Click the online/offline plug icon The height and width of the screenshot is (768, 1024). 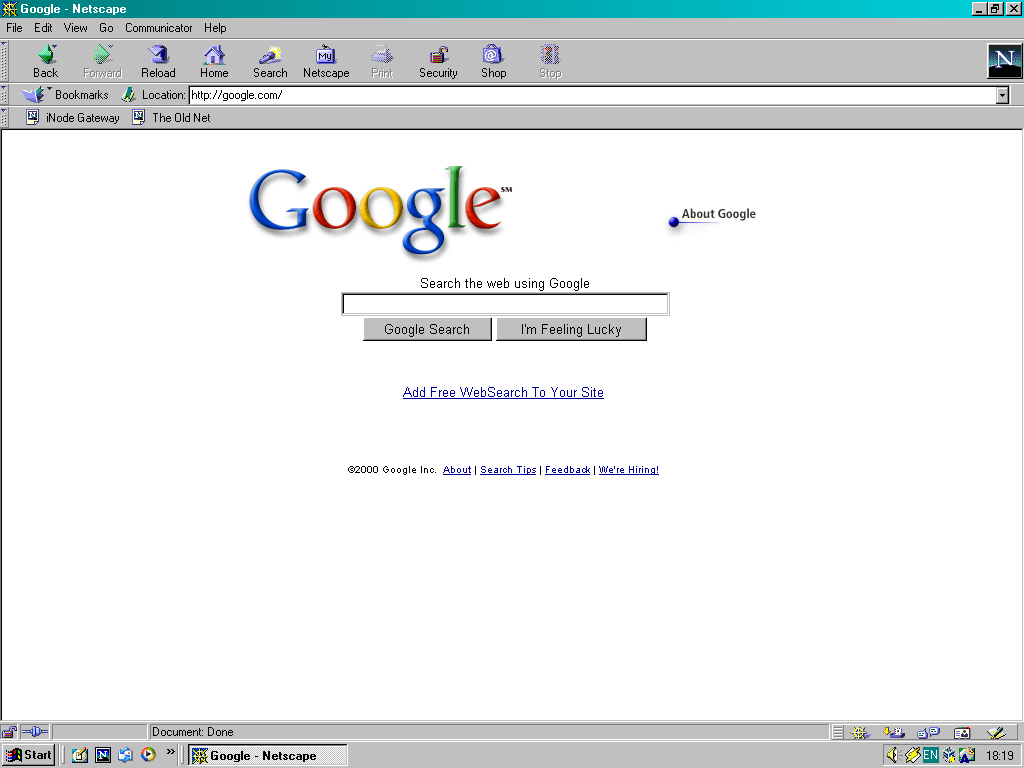click(x=35, y=732)
